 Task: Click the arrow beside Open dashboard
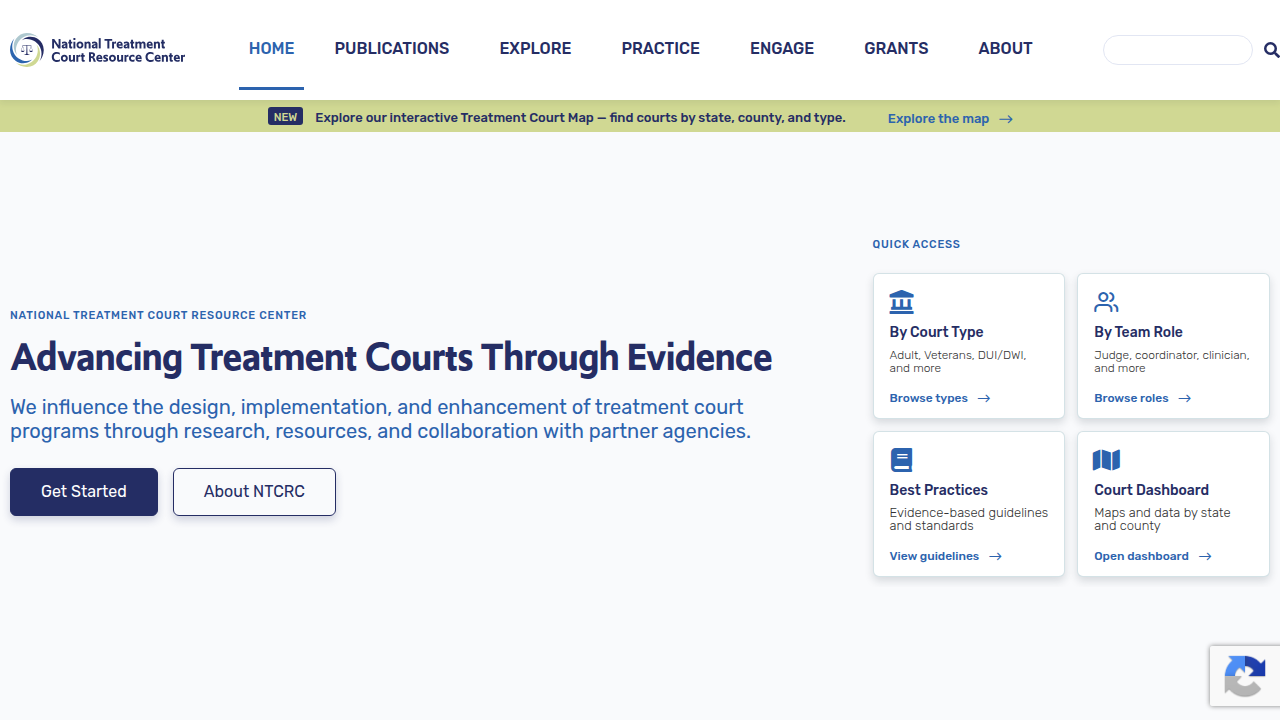pos(1205,556)
